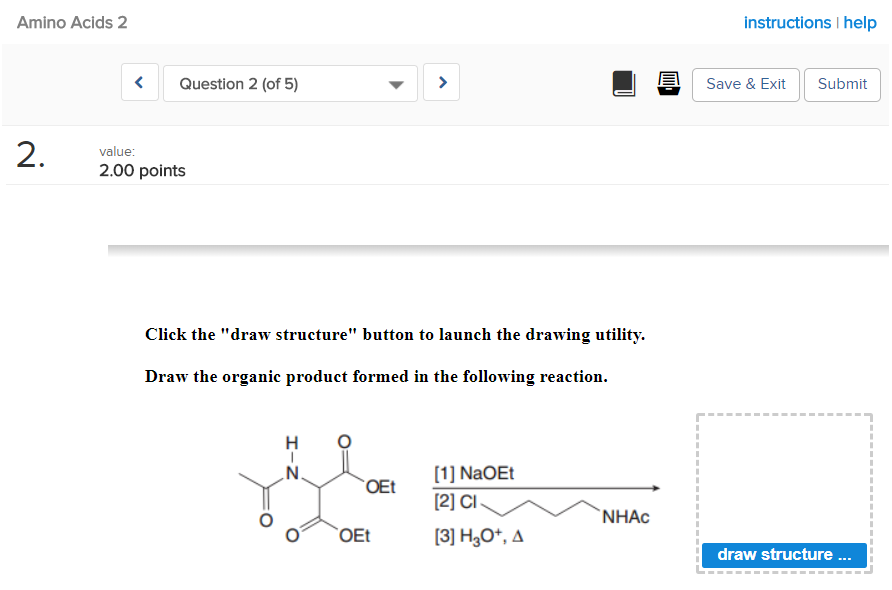Click the print question icon
Viewport: 892px width, 590px height.
click(668, 84)
